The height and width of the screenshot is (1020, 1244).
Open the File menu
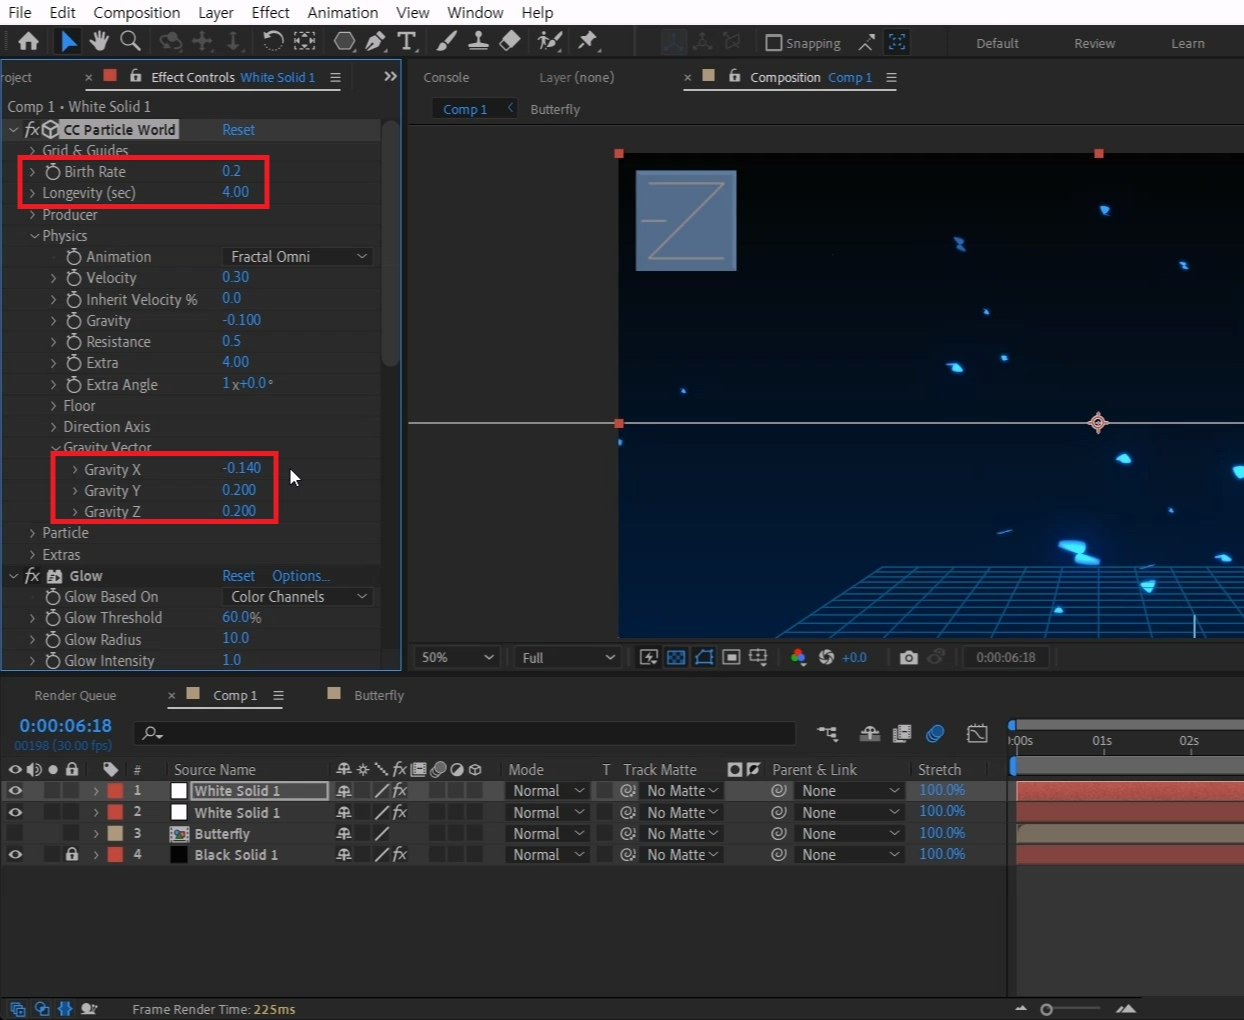click(x=20, y=12)
